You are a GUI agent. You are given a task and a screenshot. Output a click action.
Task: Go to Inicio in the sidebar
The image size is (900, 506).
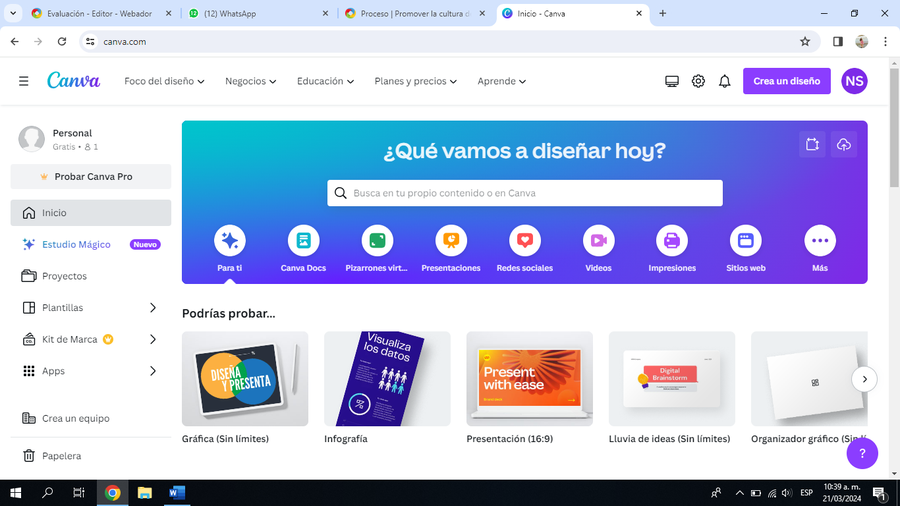click(x=91, y=213)
